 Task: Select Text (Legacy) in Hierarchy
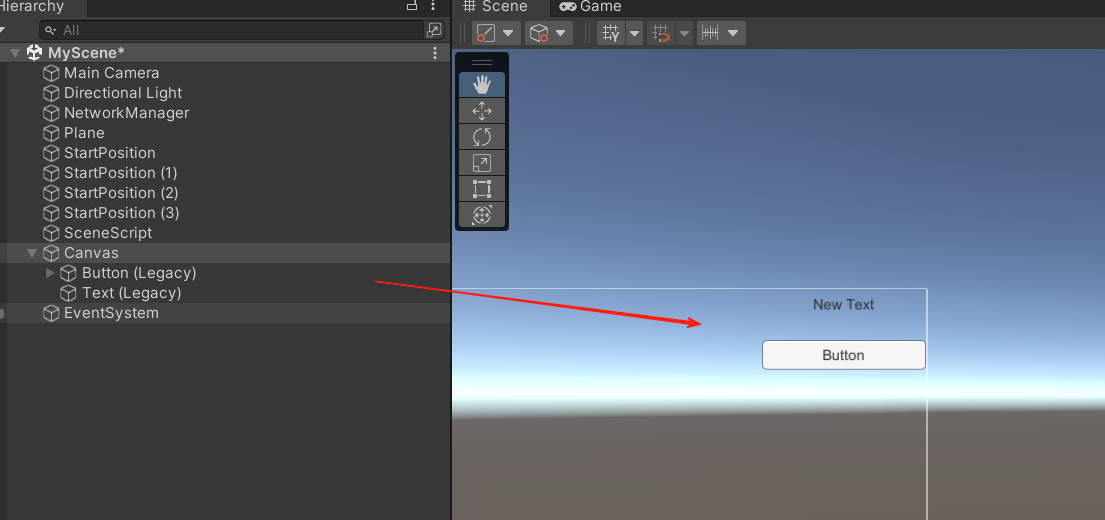pyautogui.click(x=131, y=293)
